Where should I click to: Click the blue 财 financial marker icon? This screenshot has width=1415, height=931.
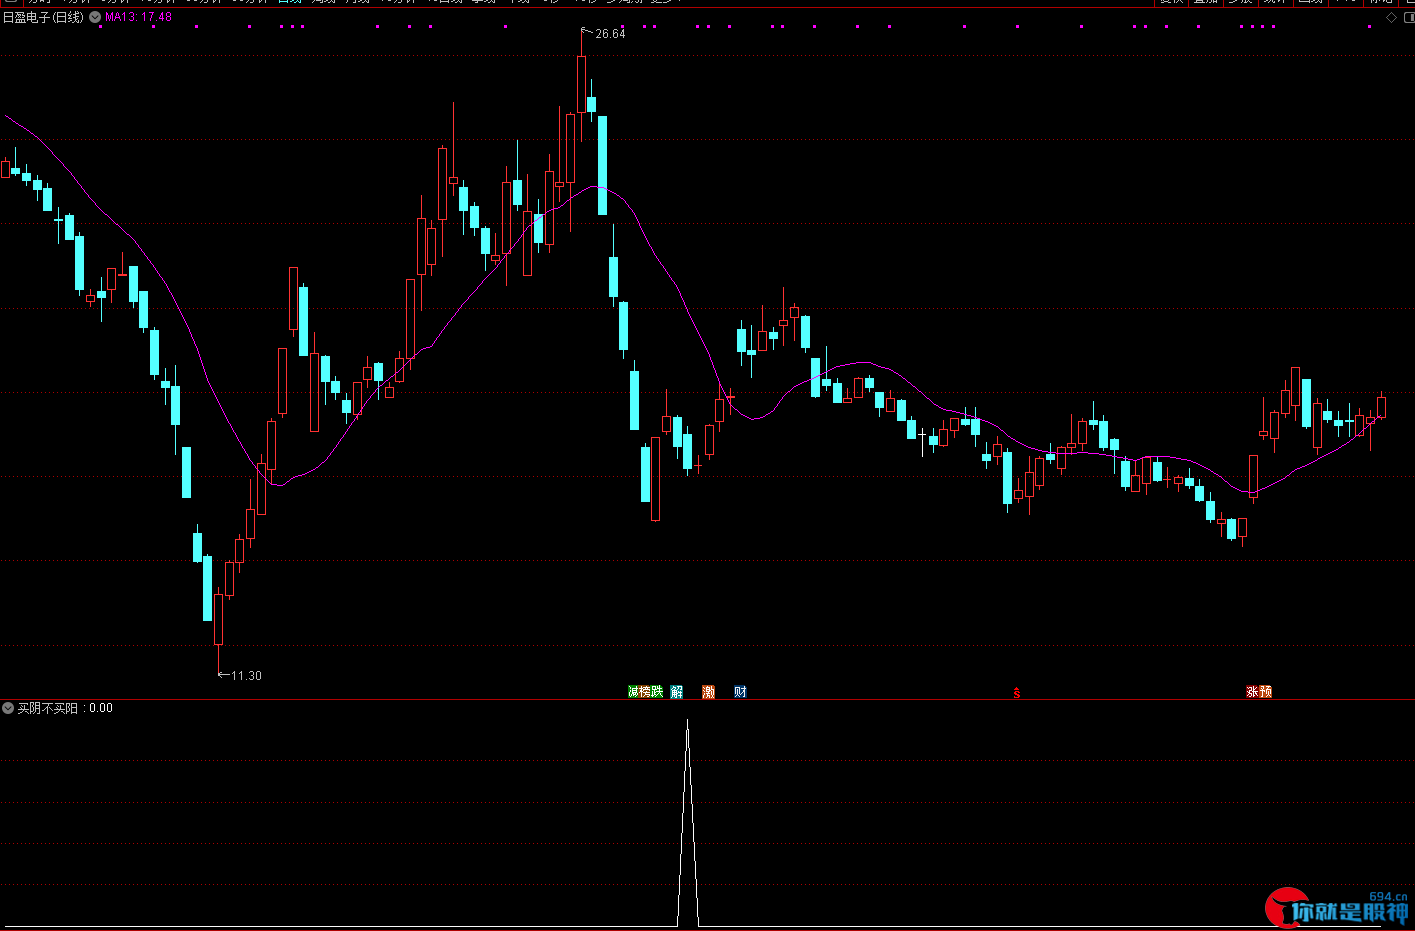pos(740,692)
